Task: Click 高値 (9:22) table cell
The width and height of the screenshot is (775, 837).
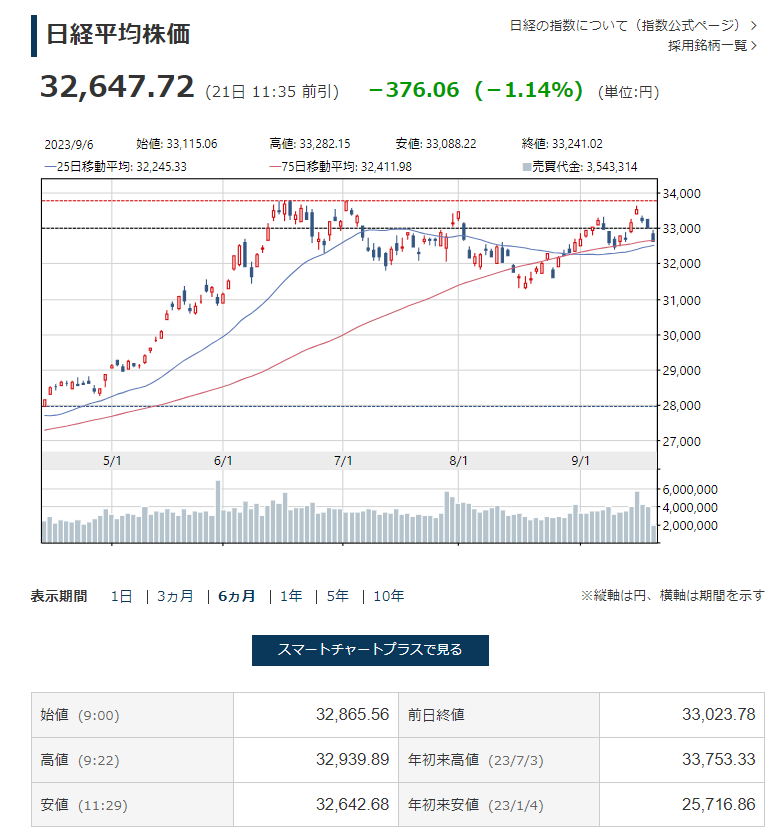Action: point(132,760)
